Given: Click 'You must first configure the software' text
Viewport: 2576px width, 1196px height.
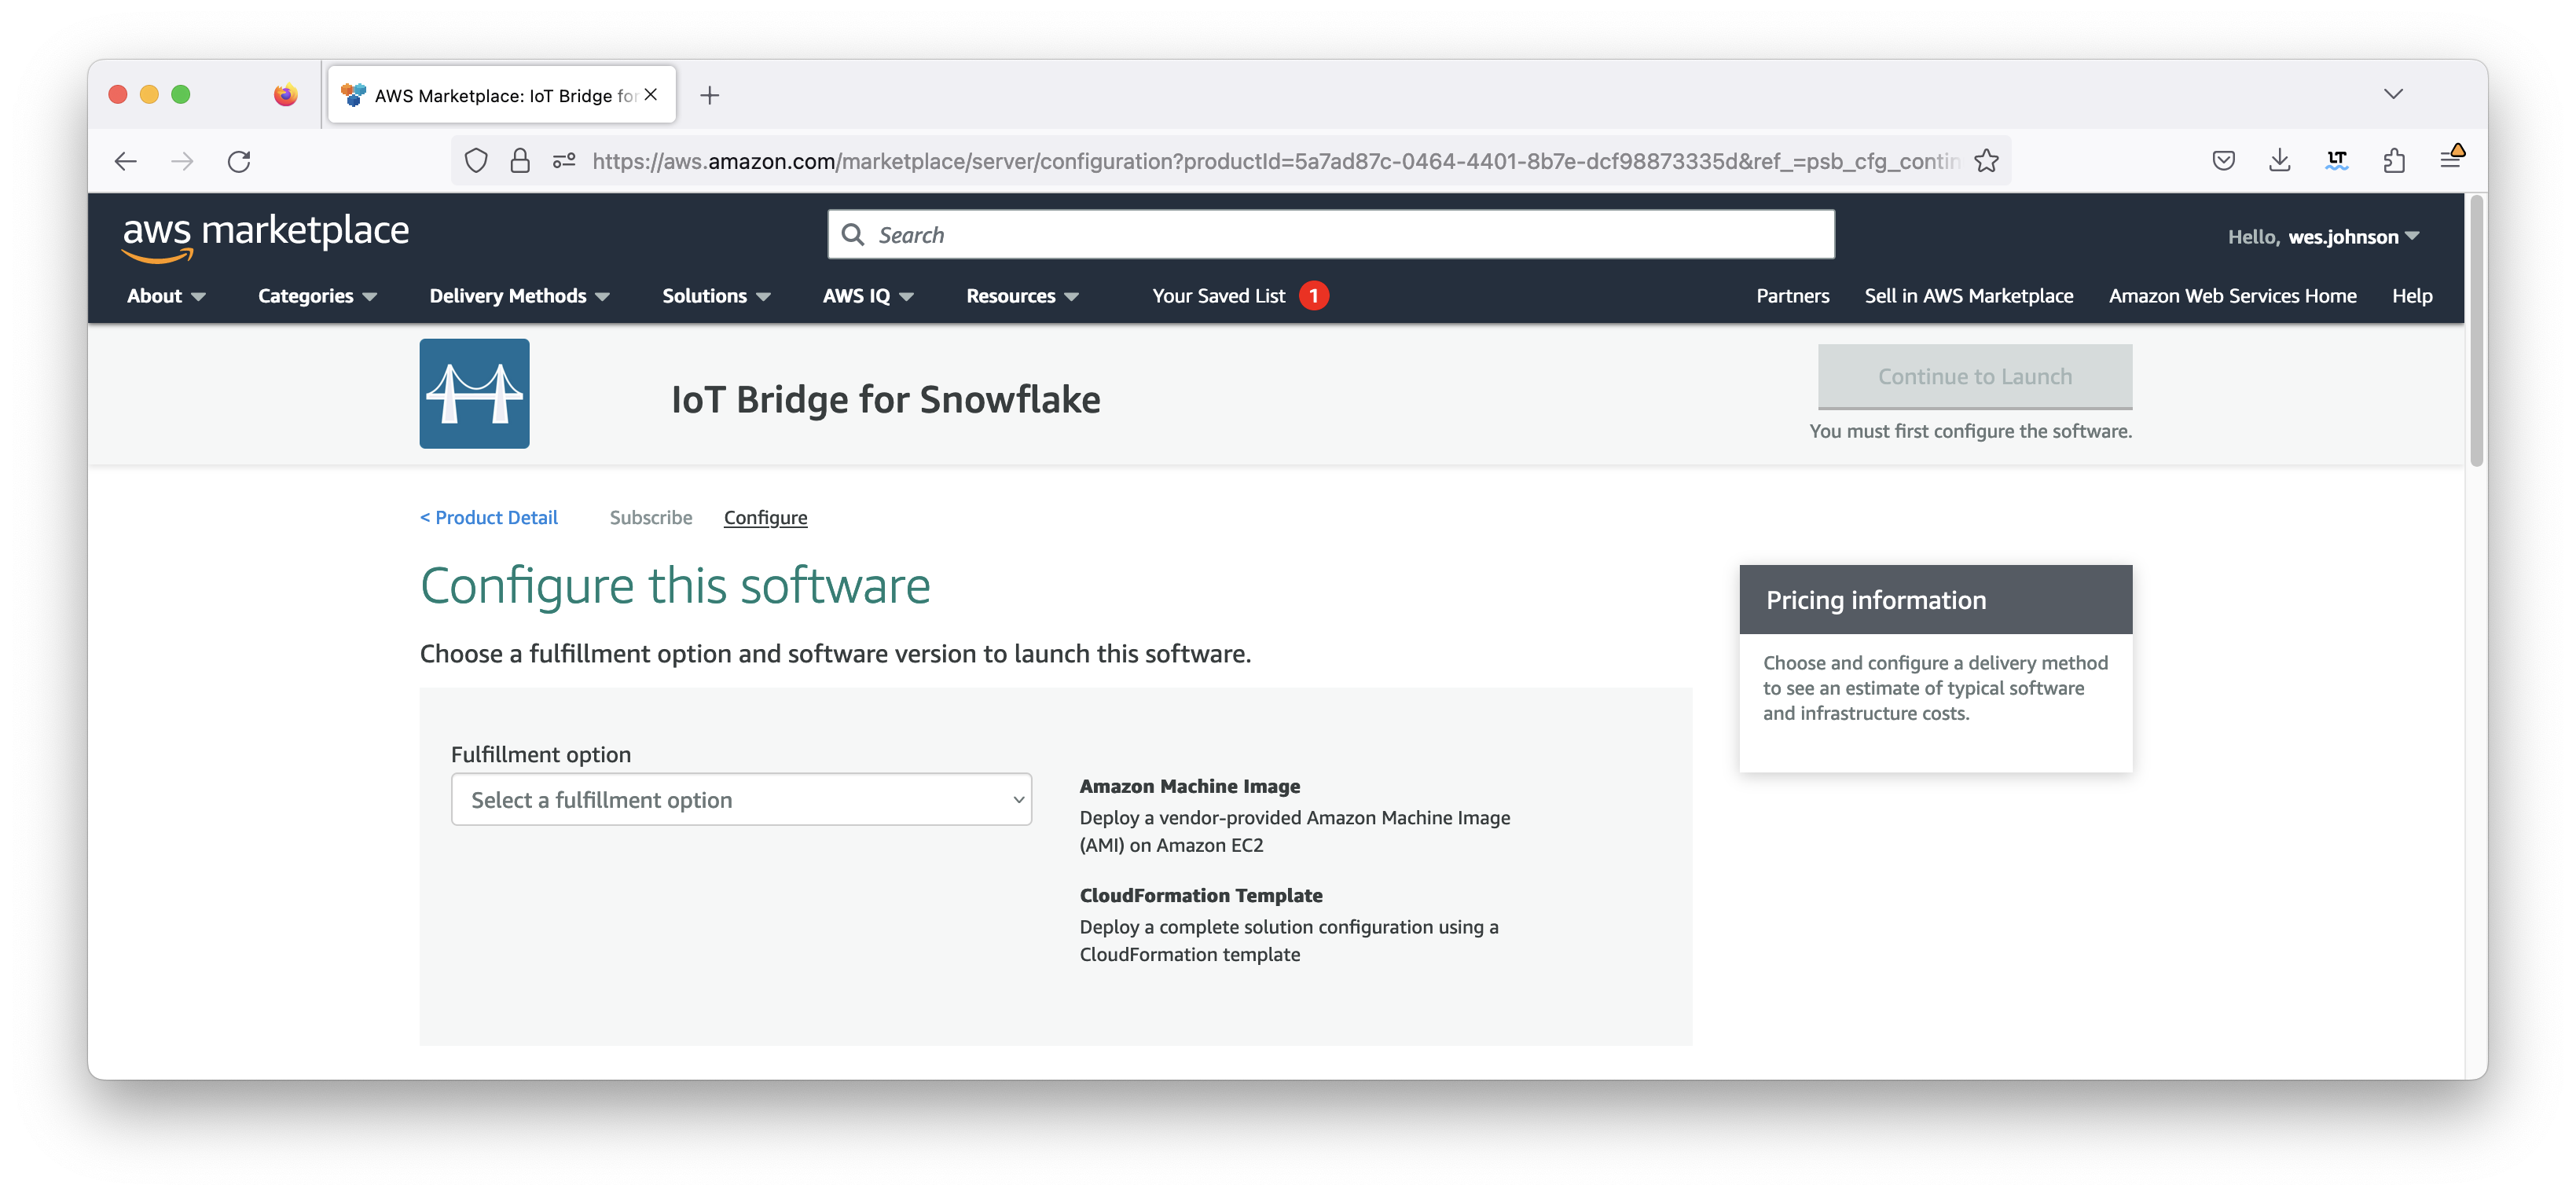Looking at the screenshot, I should [1970, 431].
